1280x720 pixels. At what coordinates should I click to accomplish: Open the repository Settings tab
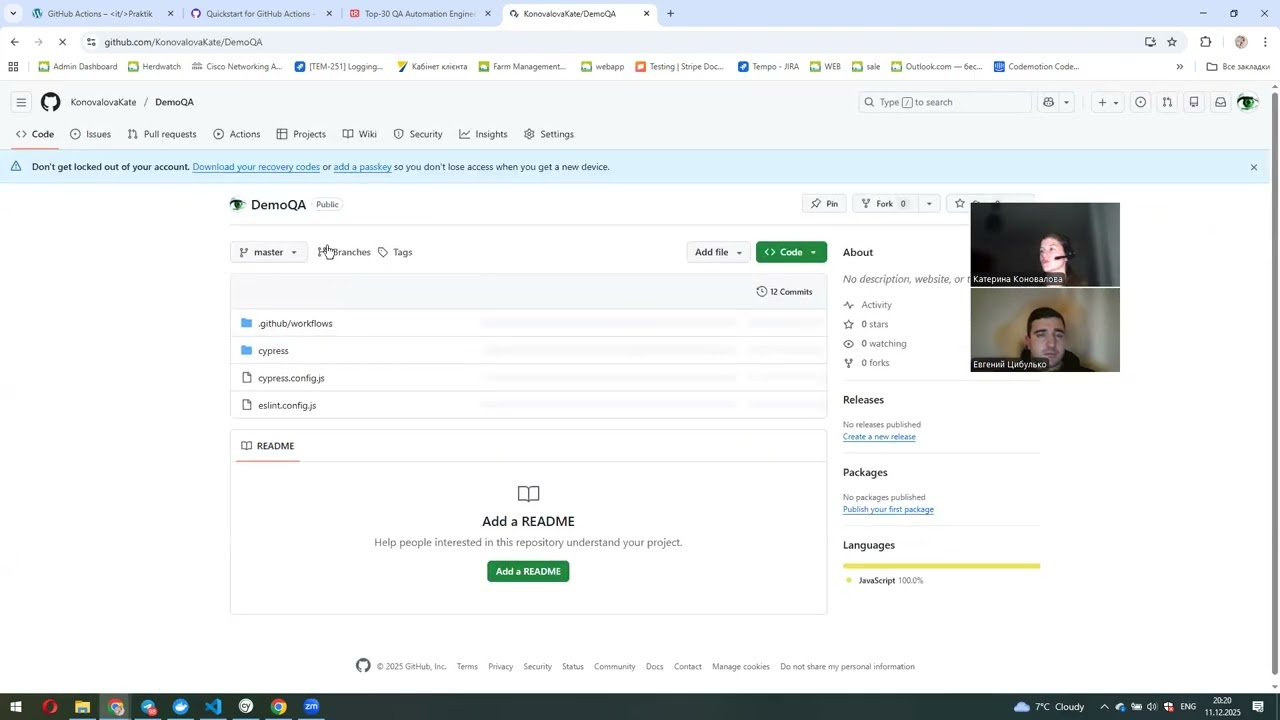(x=549, y=134)
